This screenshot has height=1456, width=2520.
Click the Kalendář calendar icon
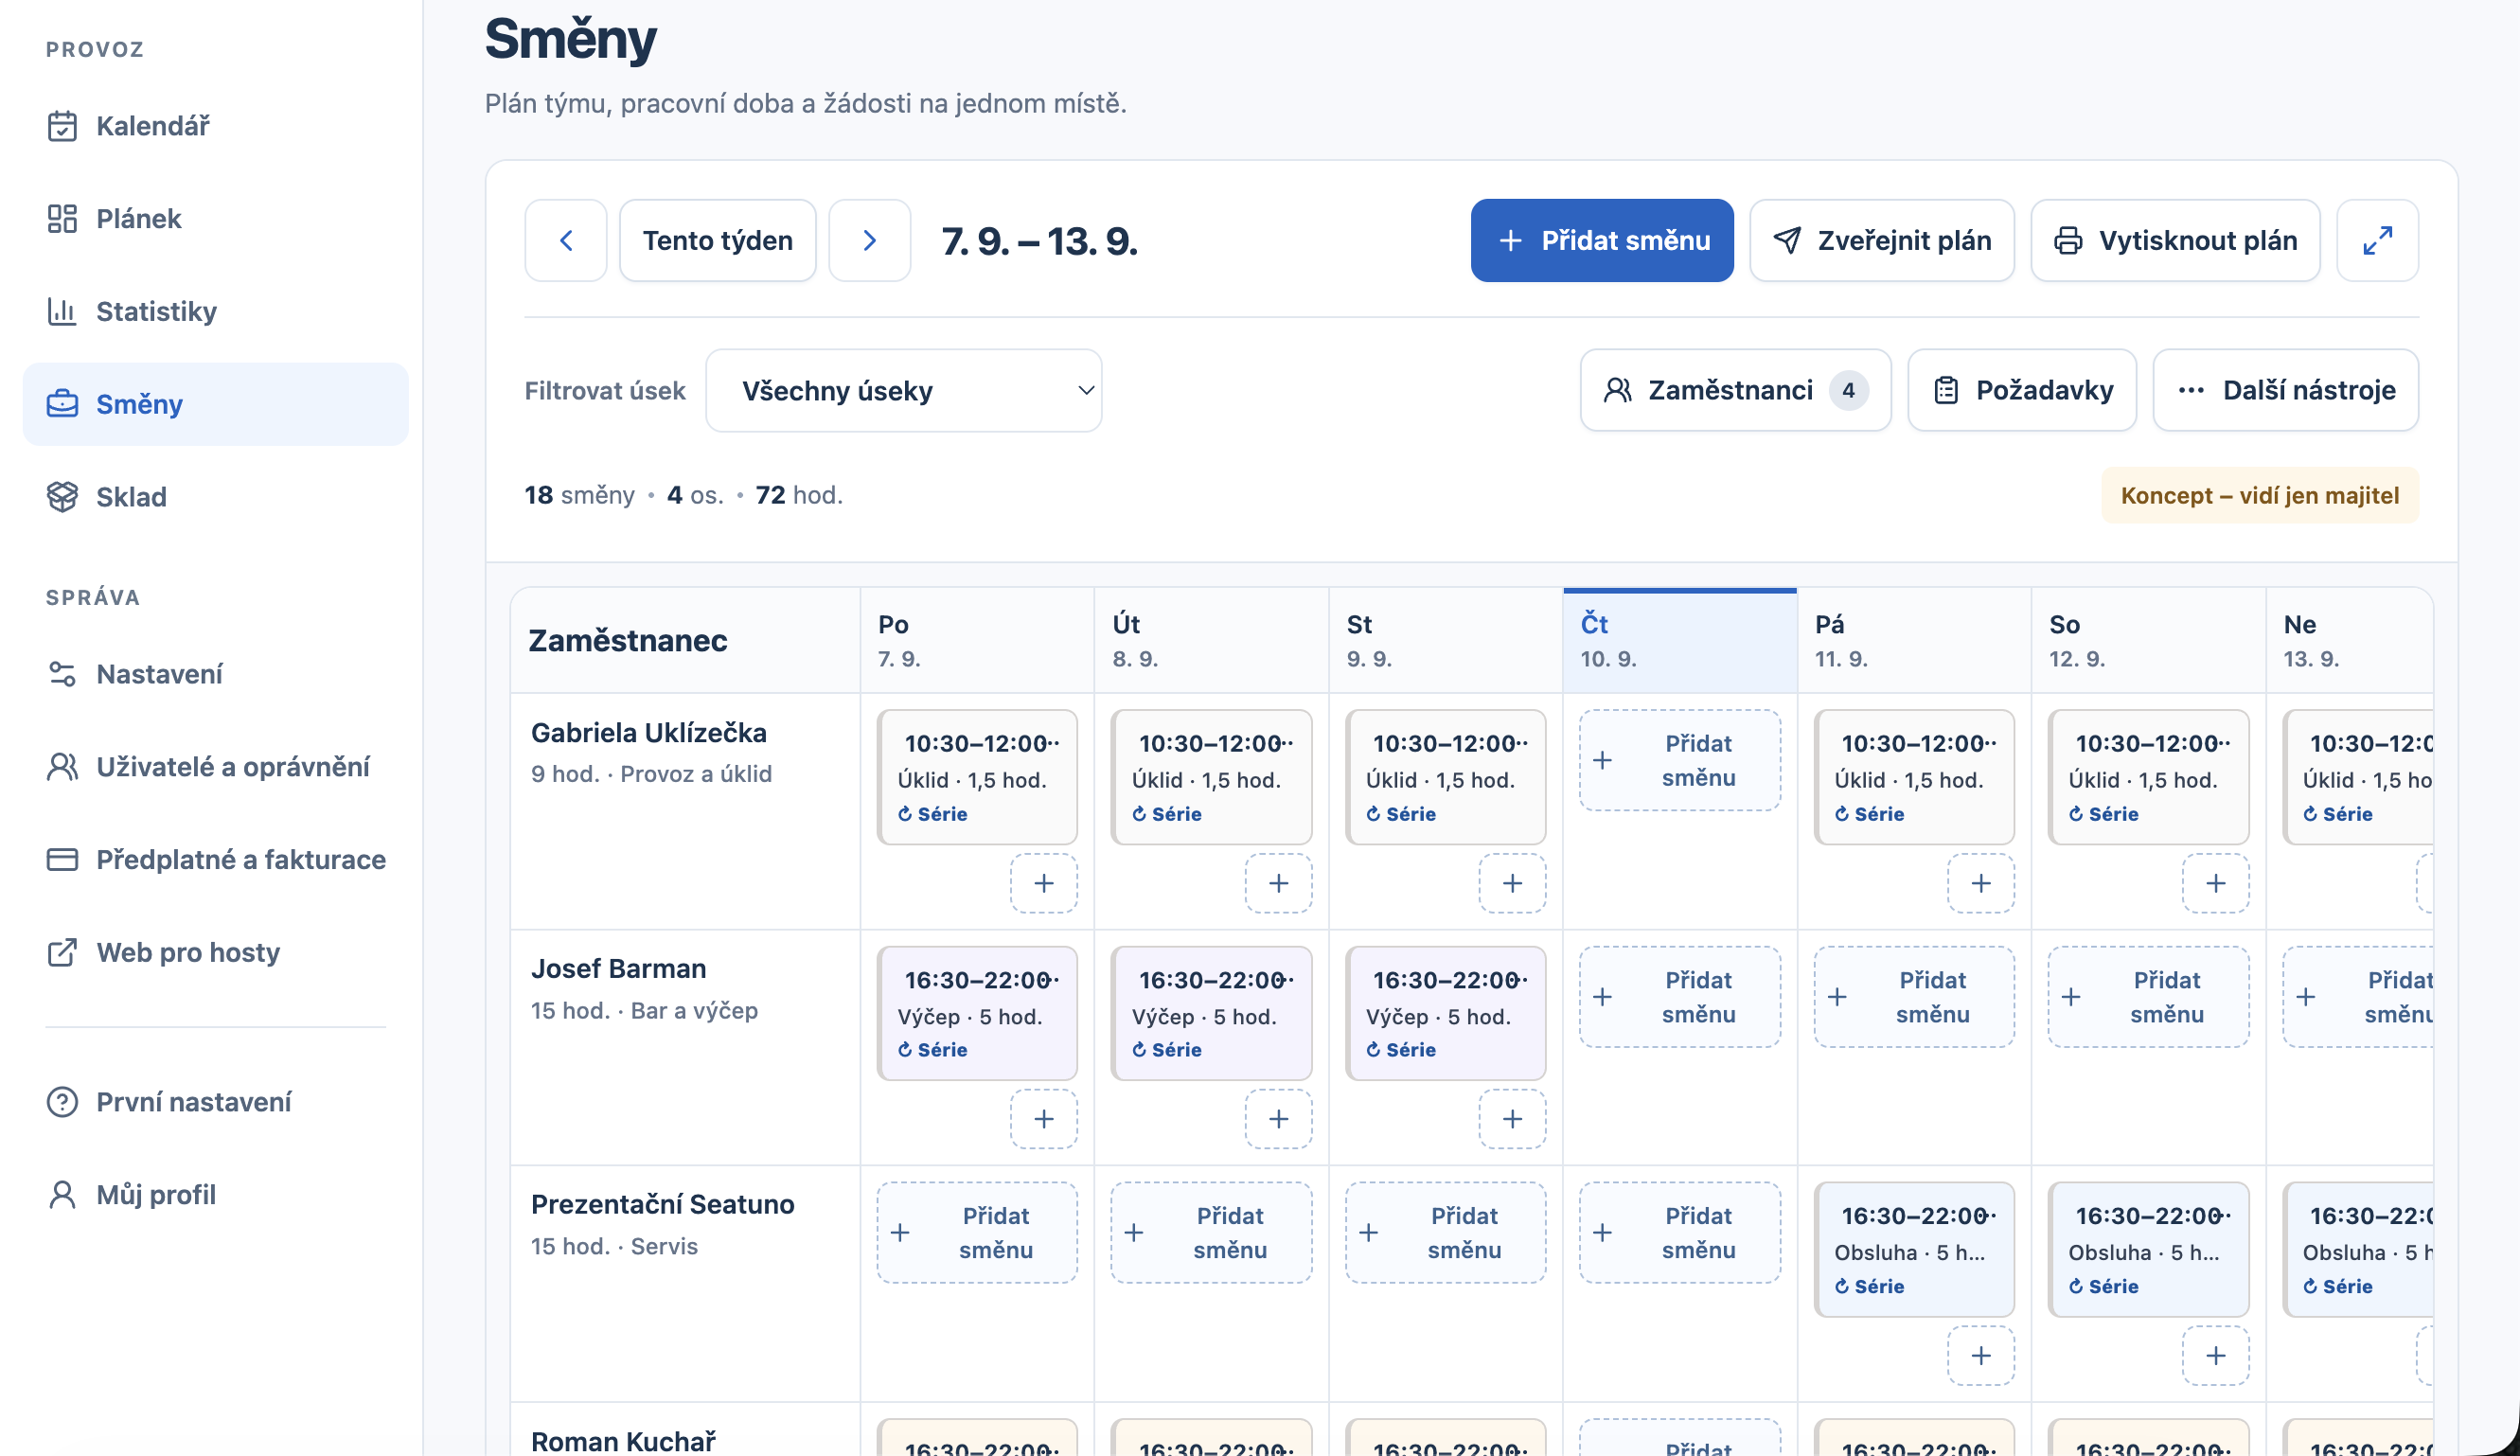coord(62,126)
